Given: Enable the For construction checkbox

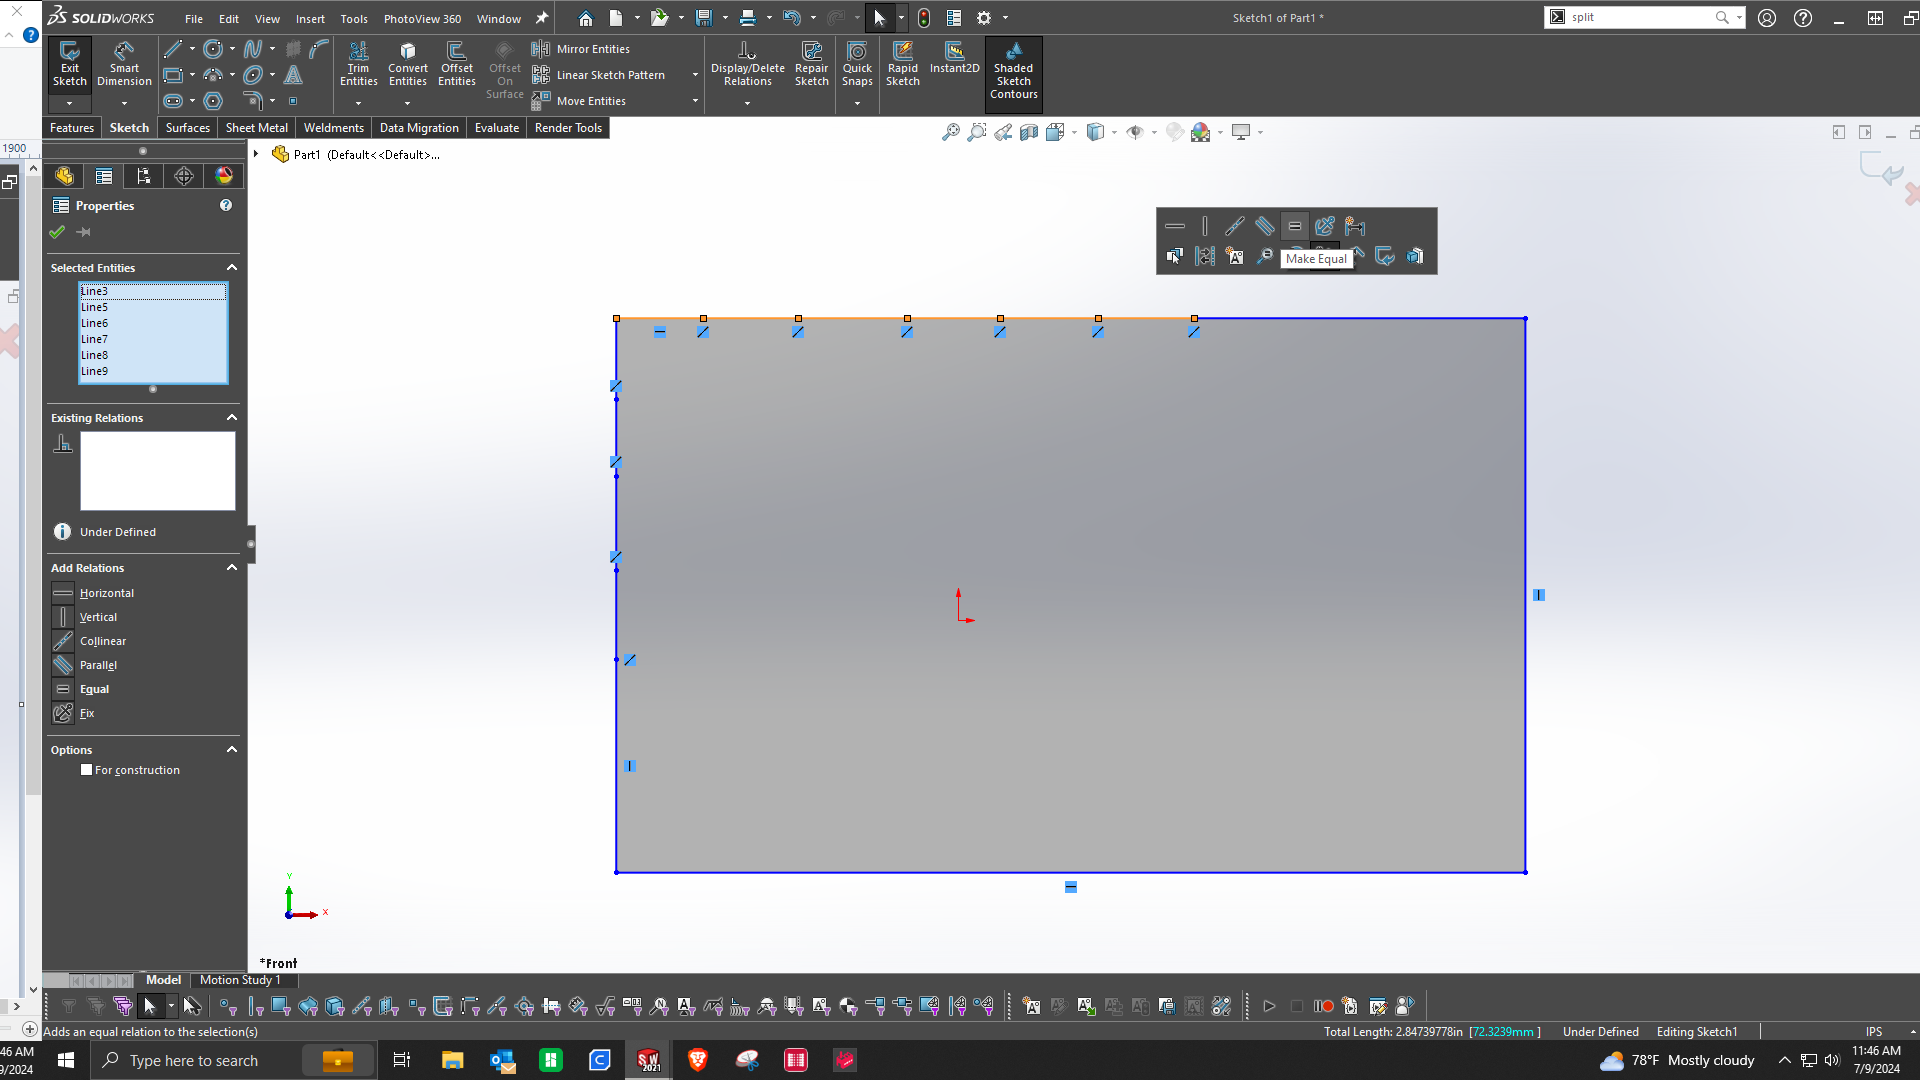Looking at the screenshot, I should click(87, 770).
